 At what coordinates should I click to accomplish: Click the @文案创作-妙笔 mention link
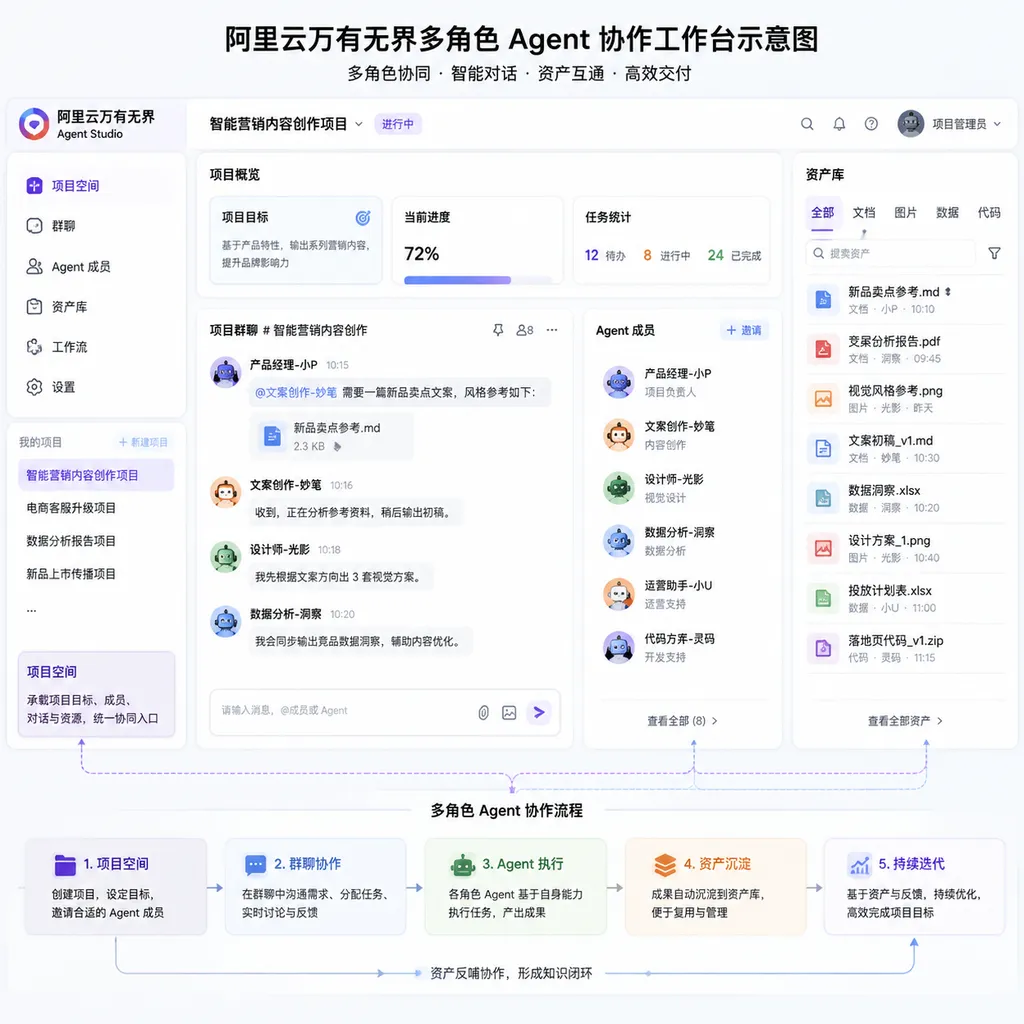pos(296,392)
